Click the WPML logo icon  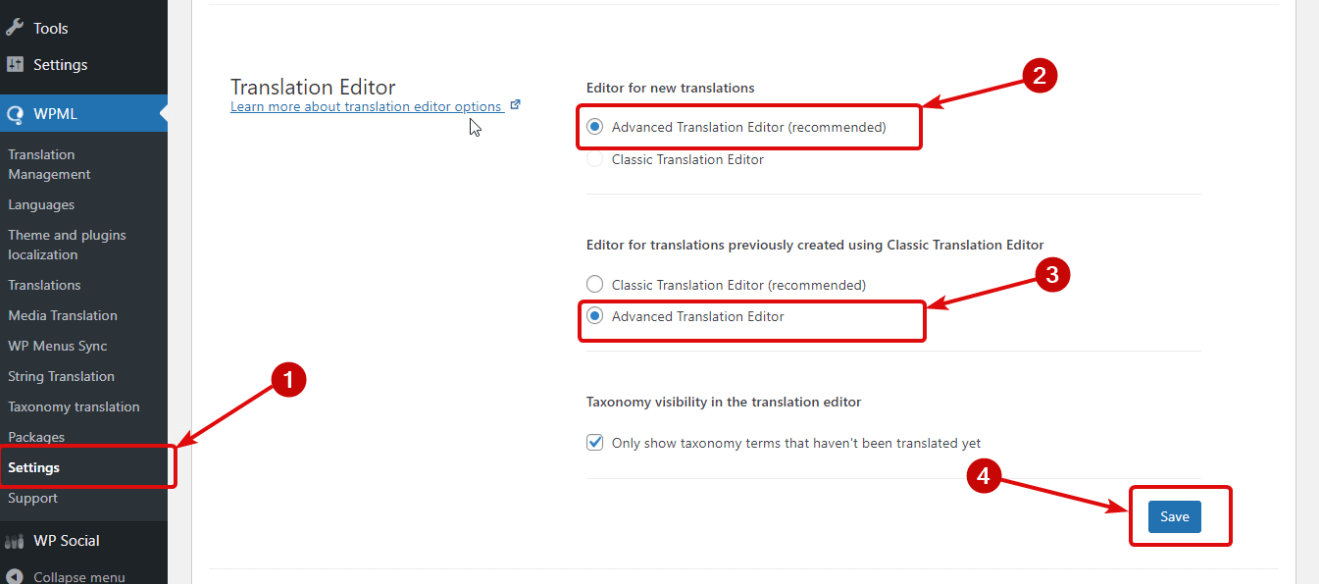15,114
